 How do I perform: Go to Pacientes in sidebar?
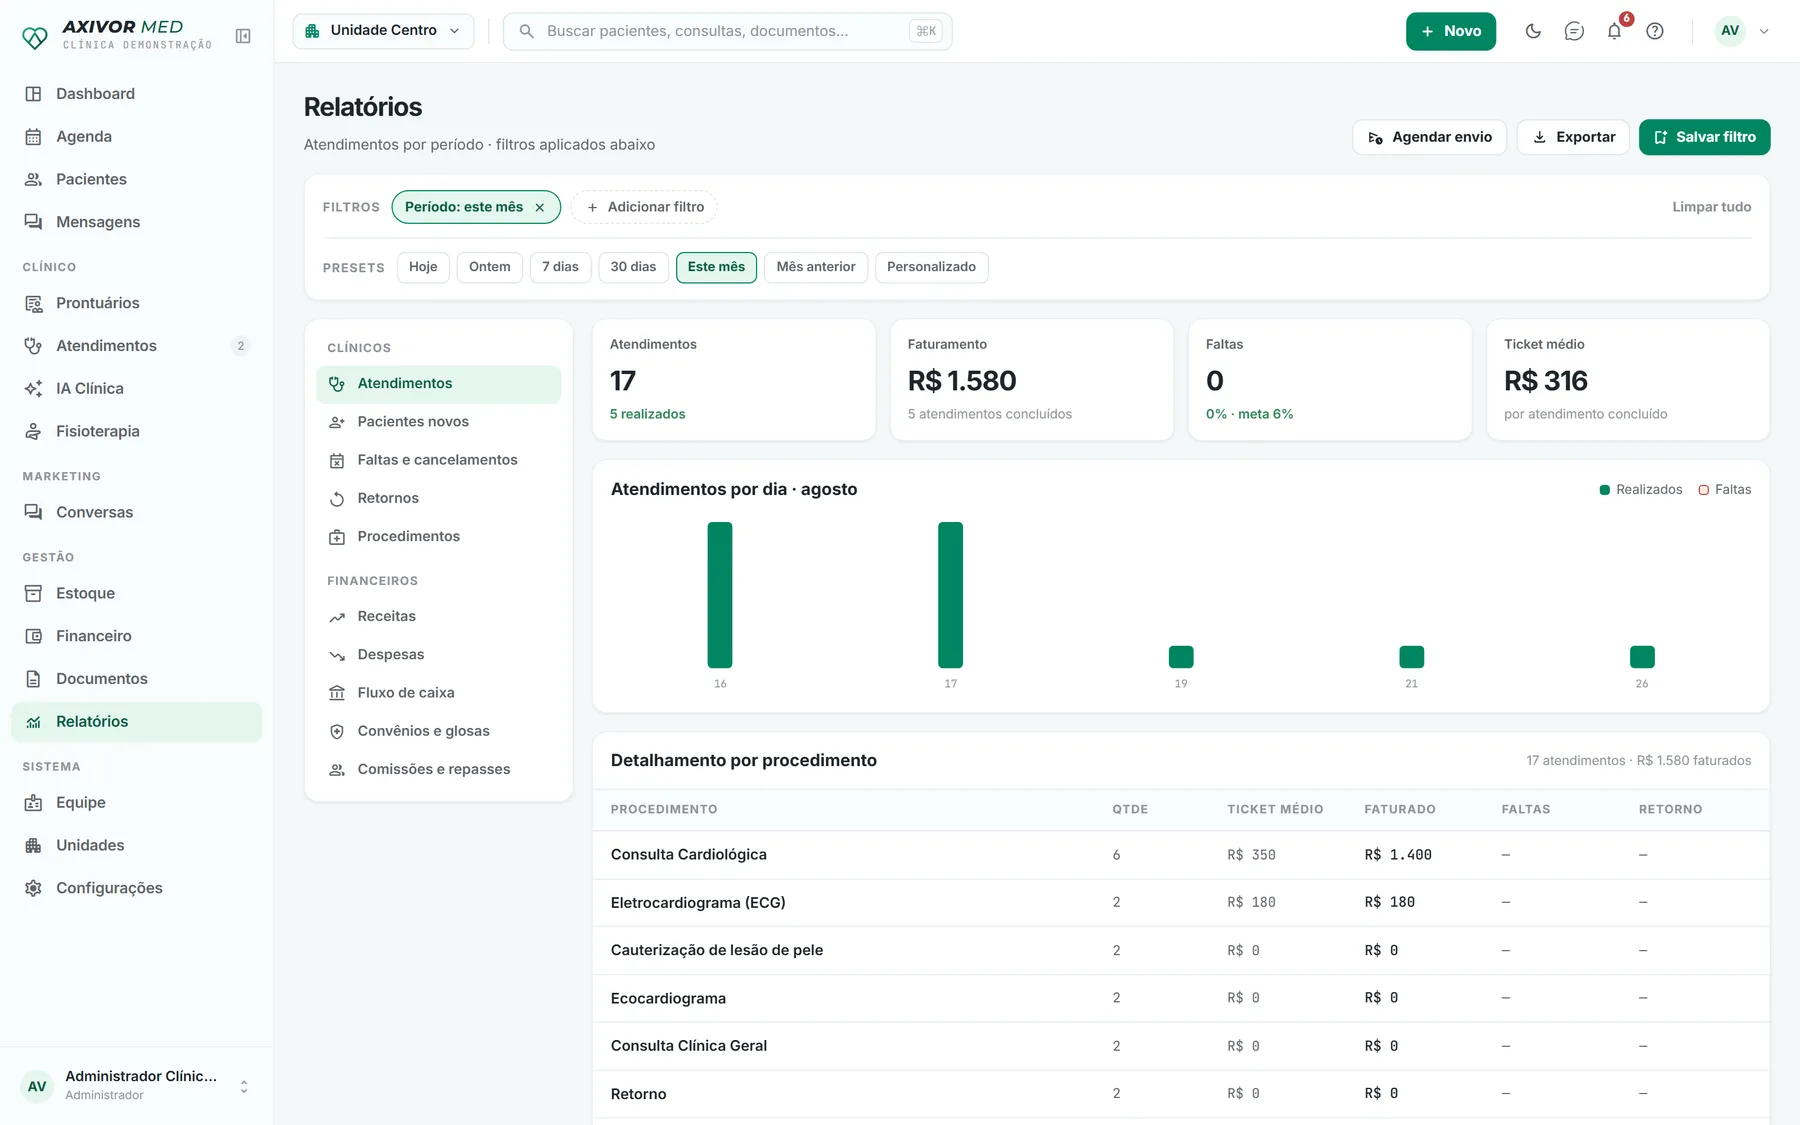click(x=136, y=179)
